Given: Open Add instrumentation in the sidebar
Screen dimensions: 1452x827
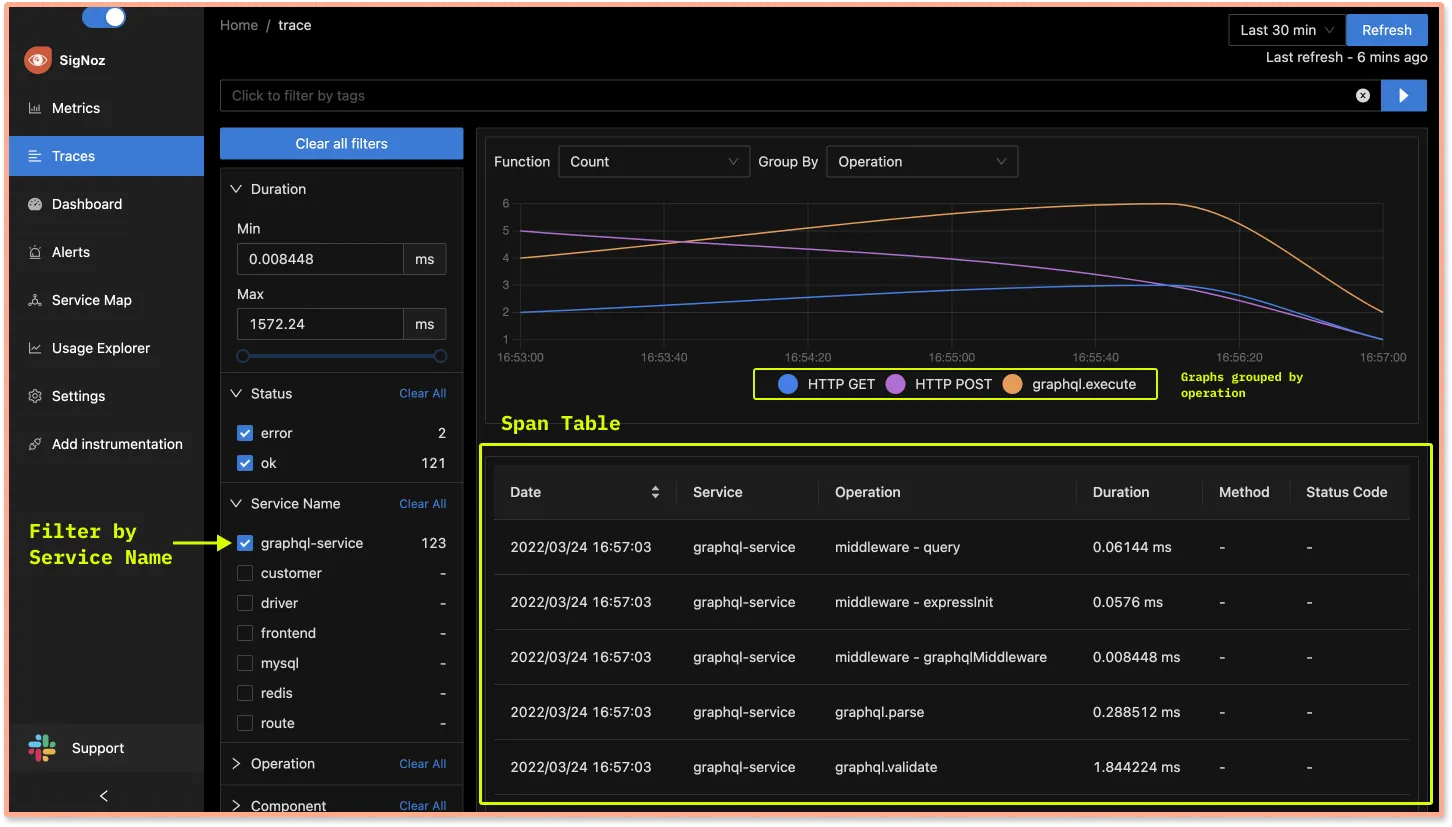Looking at the screenshot, I should [106, 444].
